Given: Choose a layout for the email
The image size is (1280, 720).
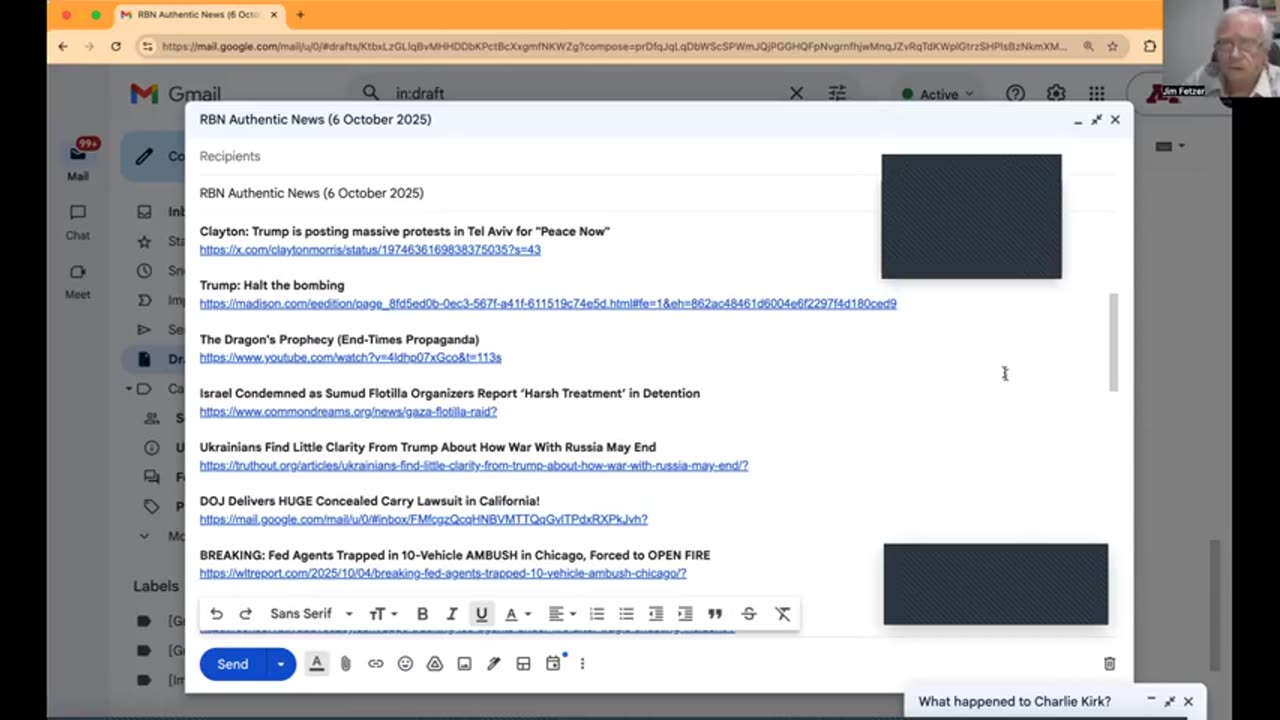Looking at the screenshot, I should point(523,664).
